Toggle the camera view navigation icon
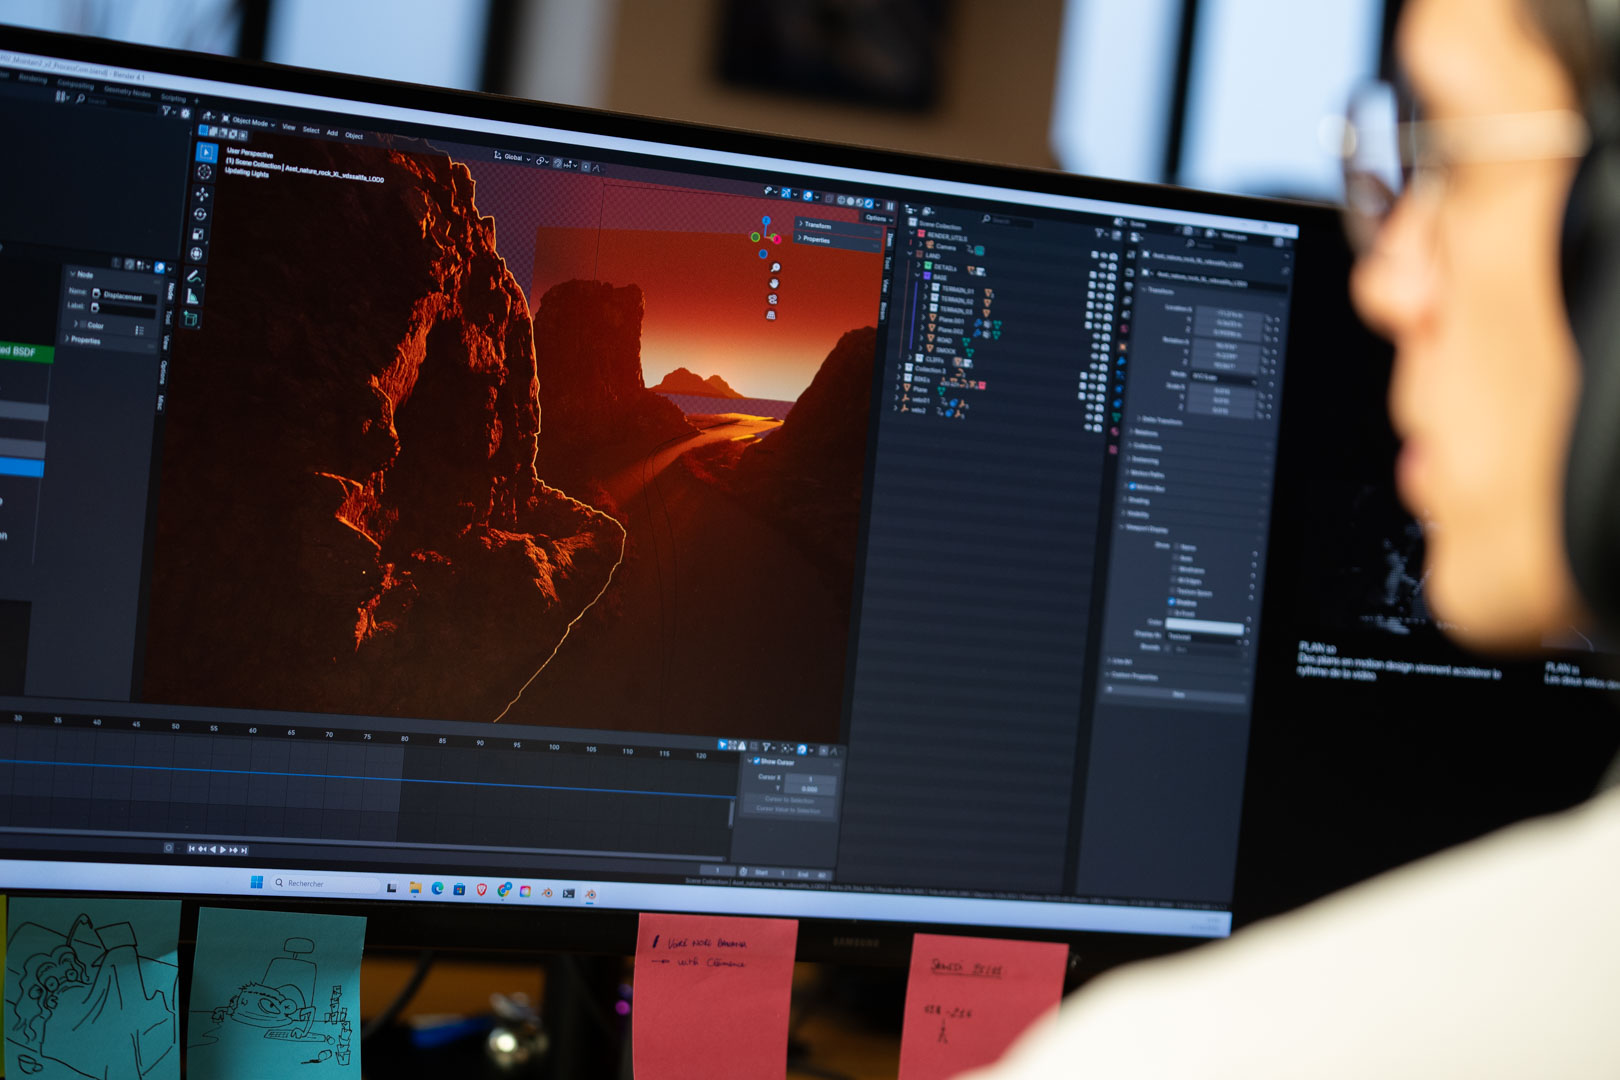 click(772, 299)
